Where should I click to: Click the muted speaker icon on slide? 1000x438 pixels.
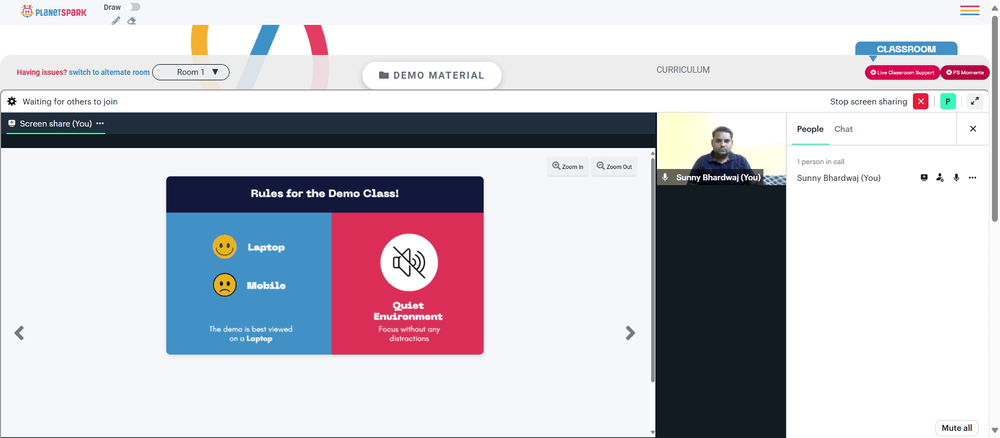(x=409, y=262)
